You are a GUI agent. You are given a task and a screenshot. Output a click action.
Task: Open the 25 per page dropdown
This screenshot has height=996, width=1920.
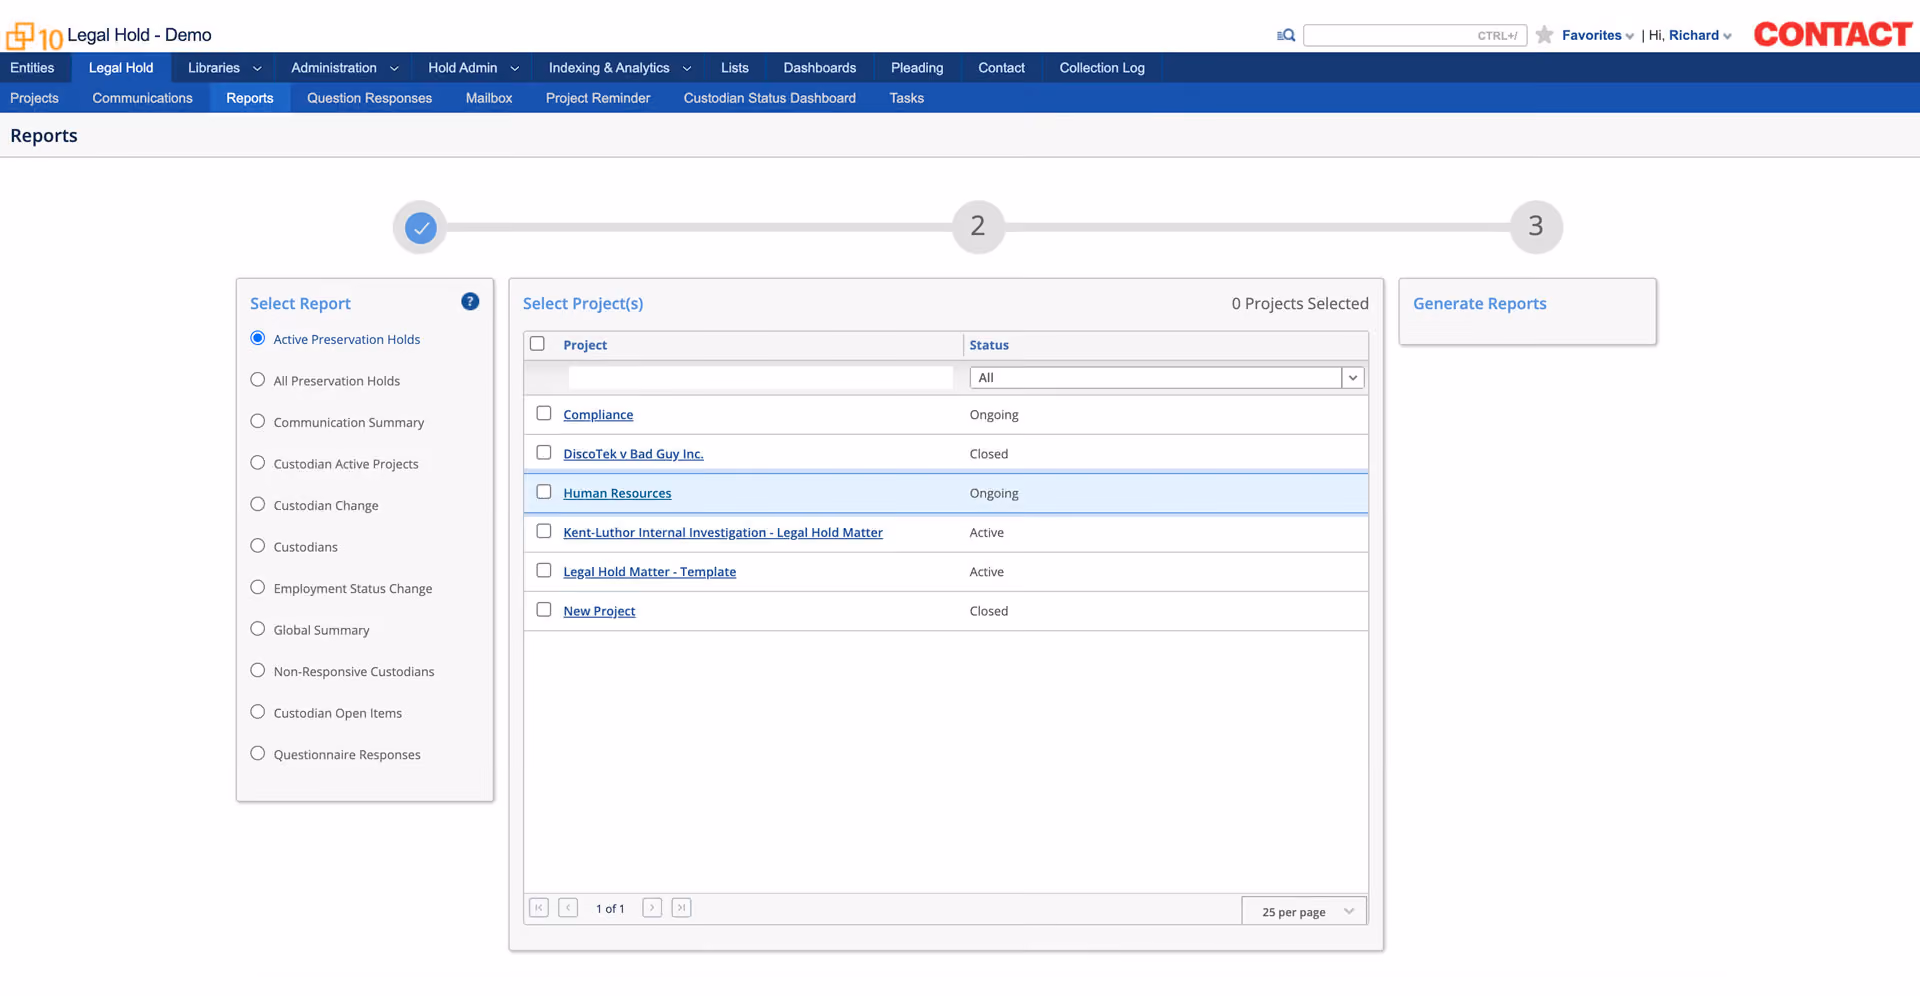pyautogui.click(x=1304, y=911)
